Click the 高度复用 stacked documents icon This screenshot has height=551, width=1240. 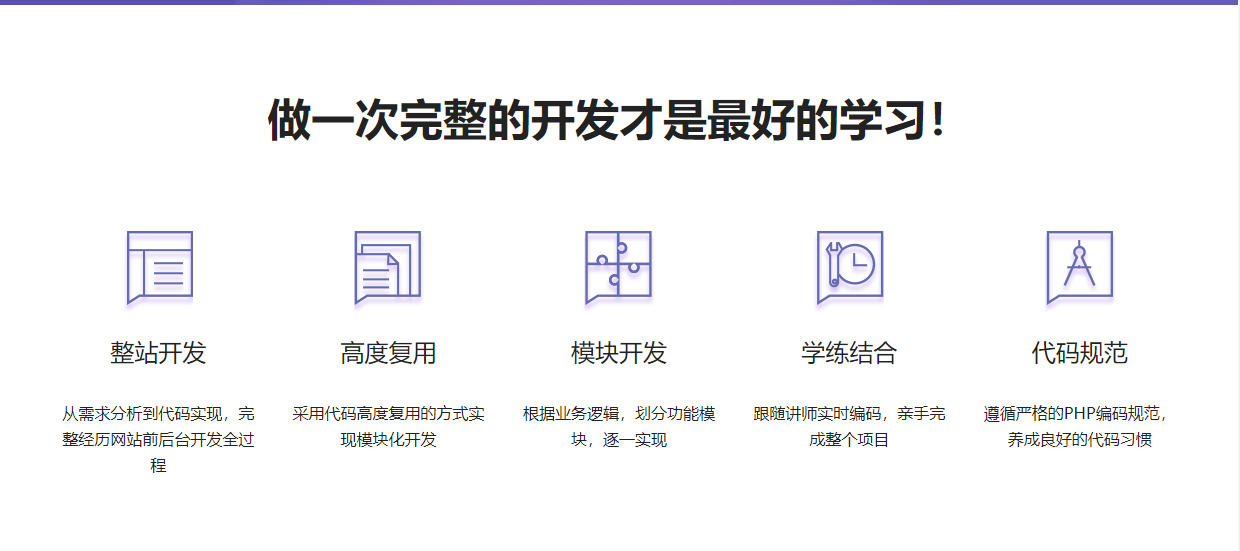point(388,267)
